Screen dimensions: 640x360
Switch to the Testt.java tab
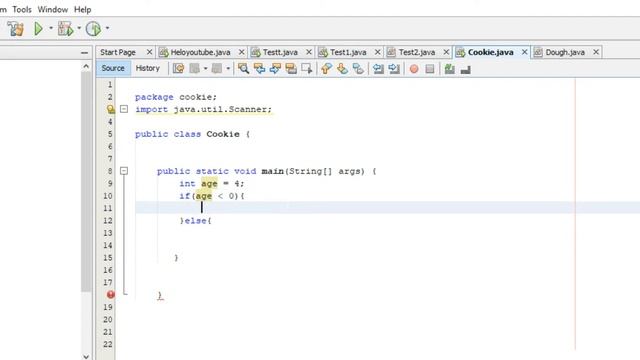280,52
